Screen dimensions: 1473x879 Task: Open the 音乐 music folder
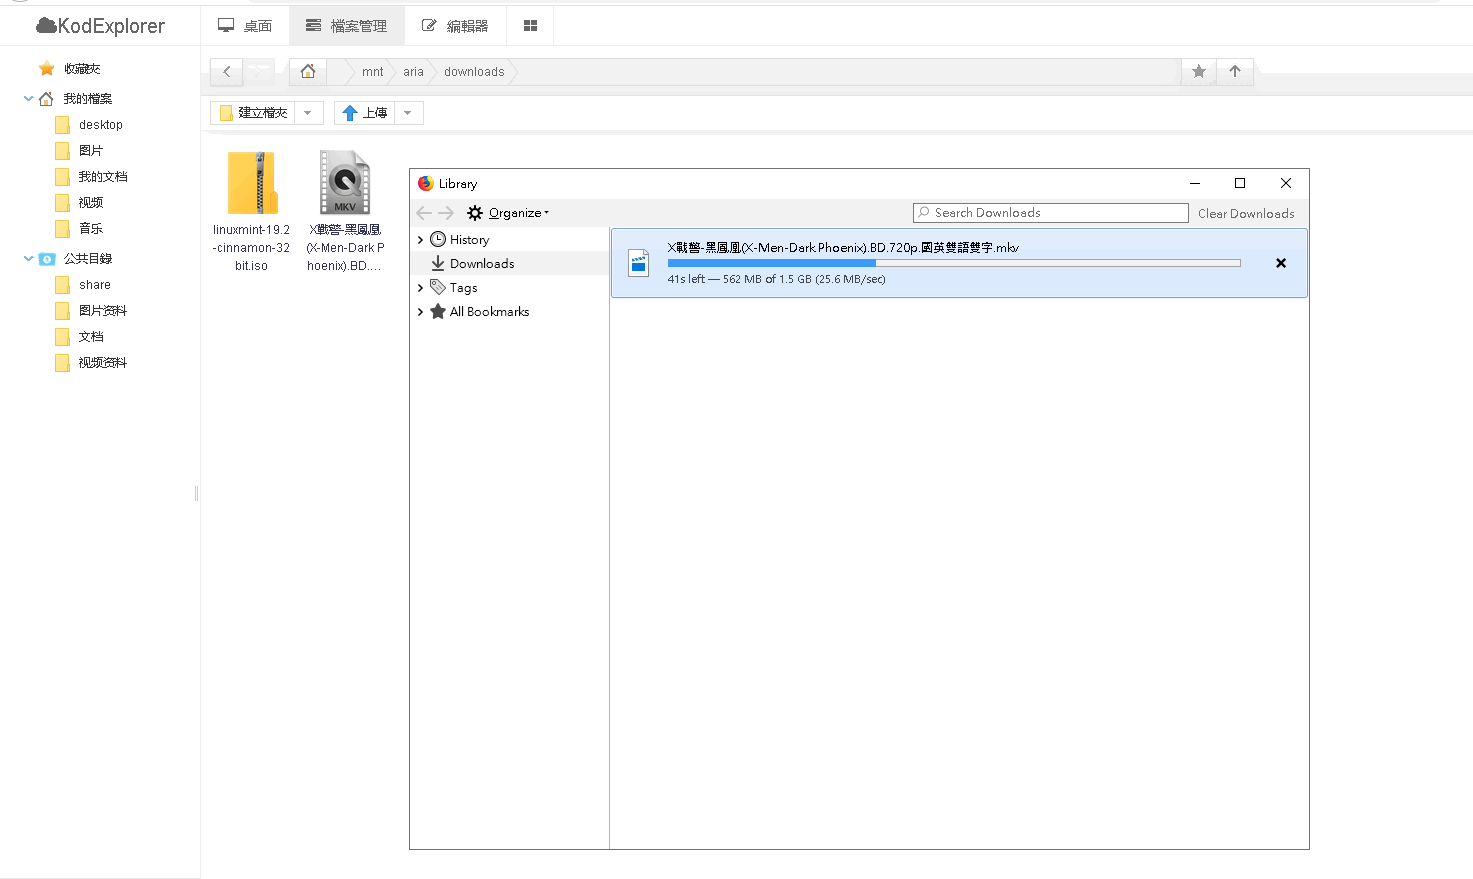coord(90,229)
